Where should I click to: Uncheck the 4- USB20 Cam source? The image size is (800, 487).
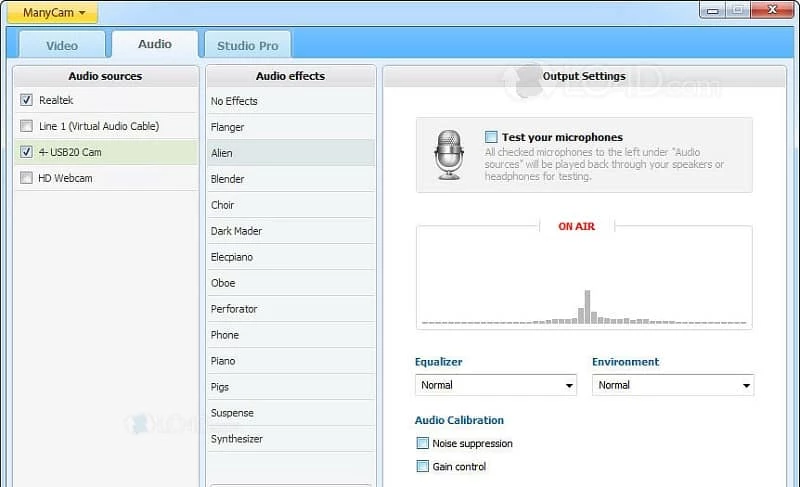click(26, 152)
